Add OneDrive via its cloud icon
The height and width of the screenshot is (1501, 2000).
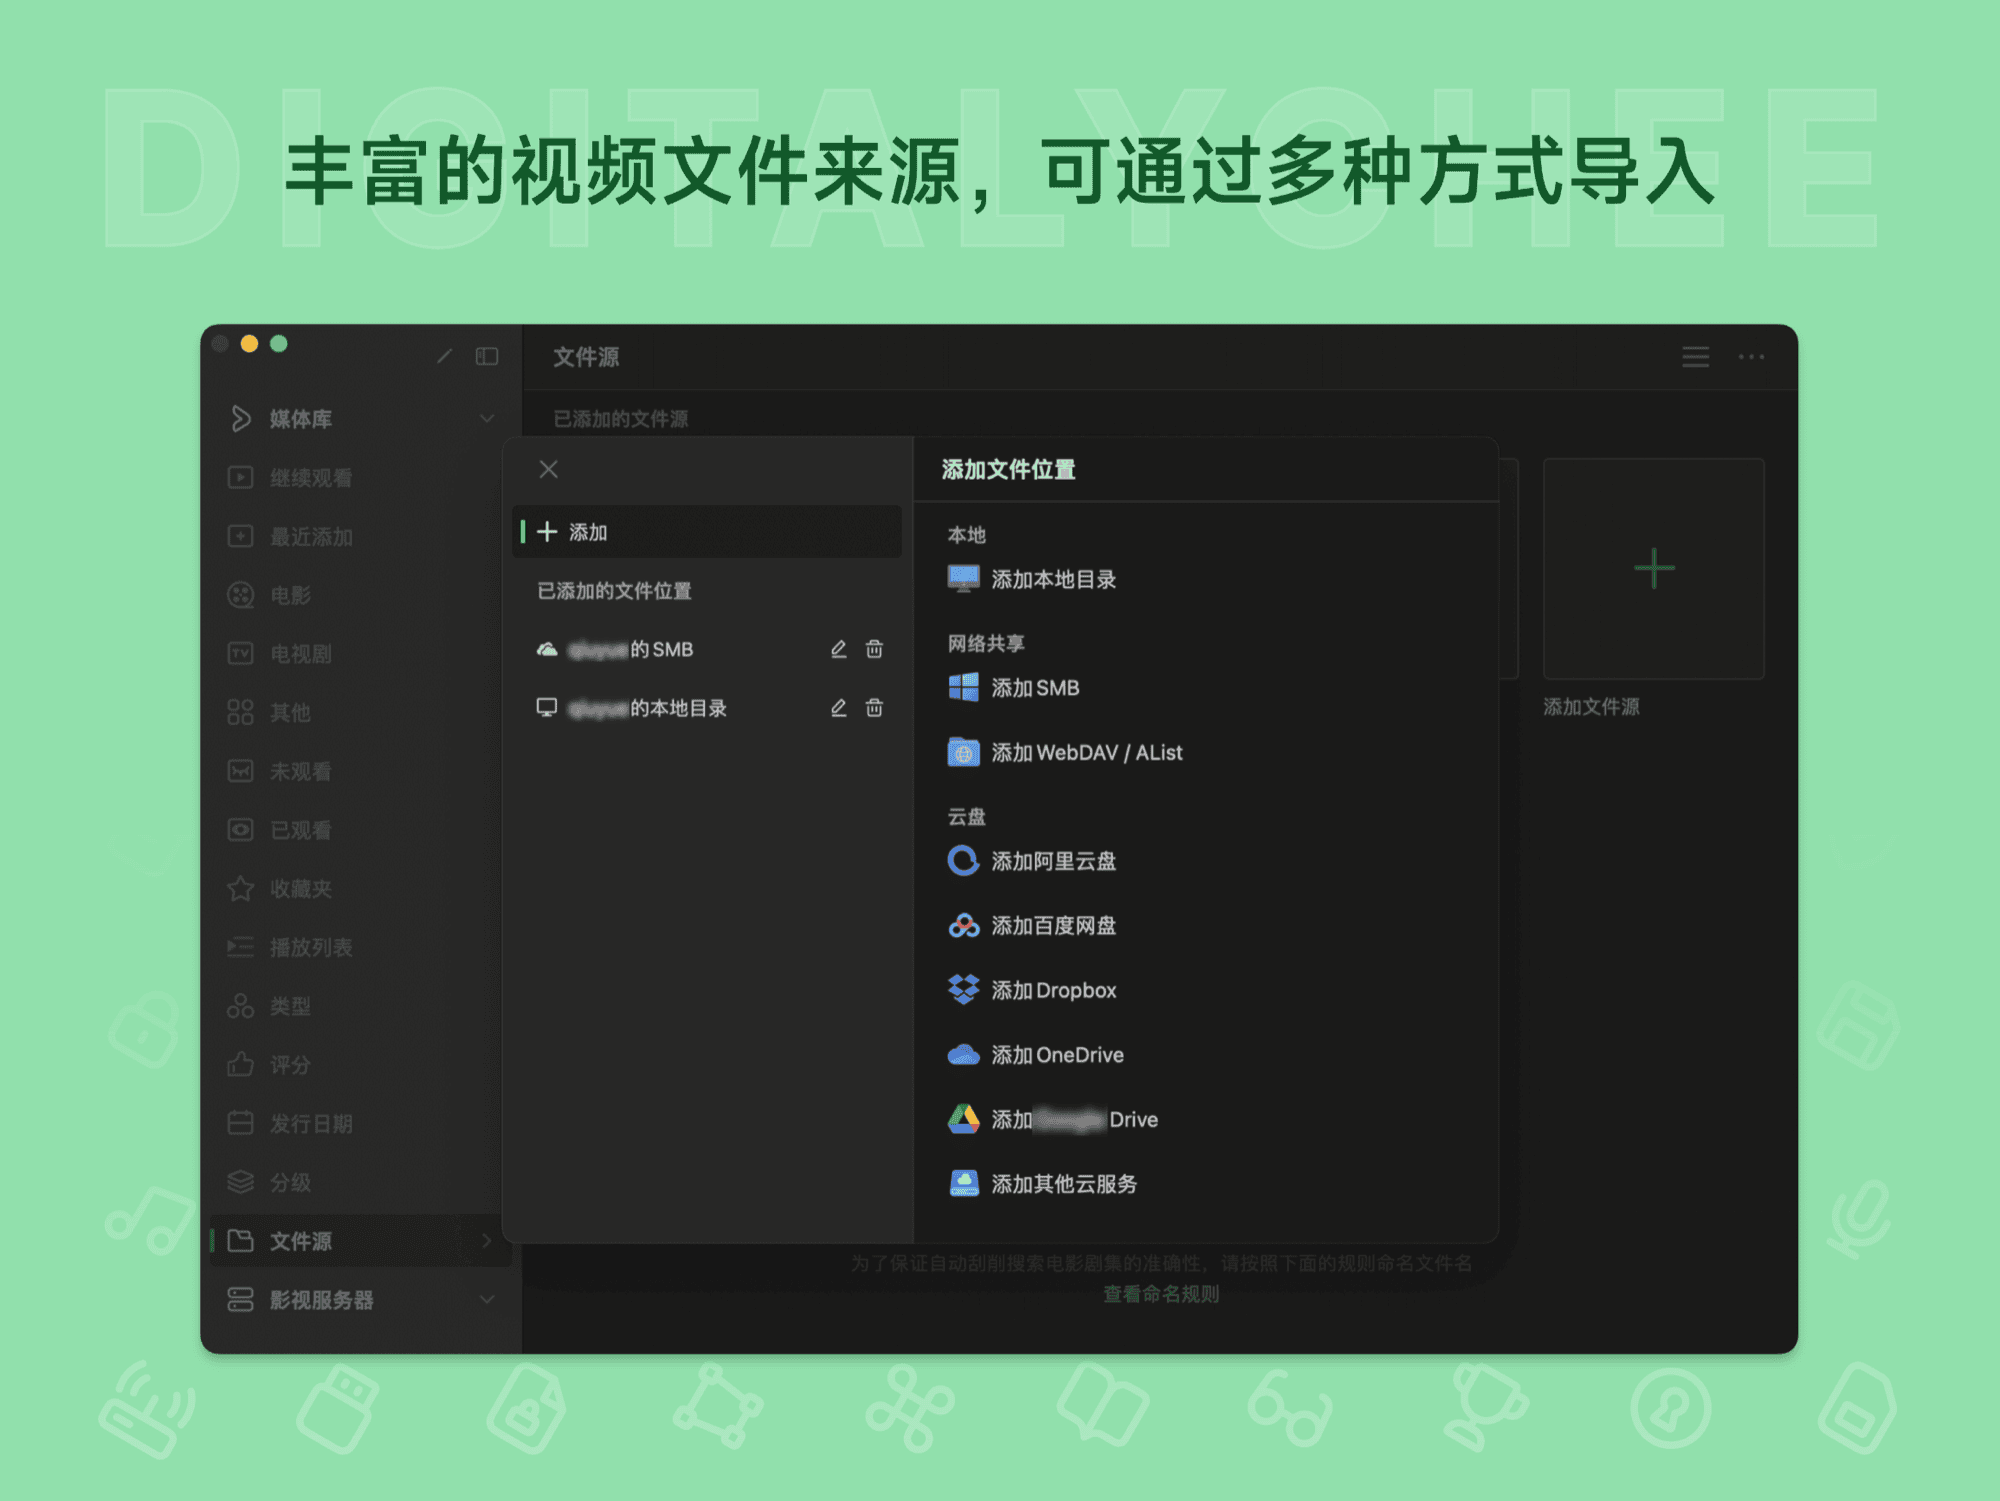(963, 1055)
